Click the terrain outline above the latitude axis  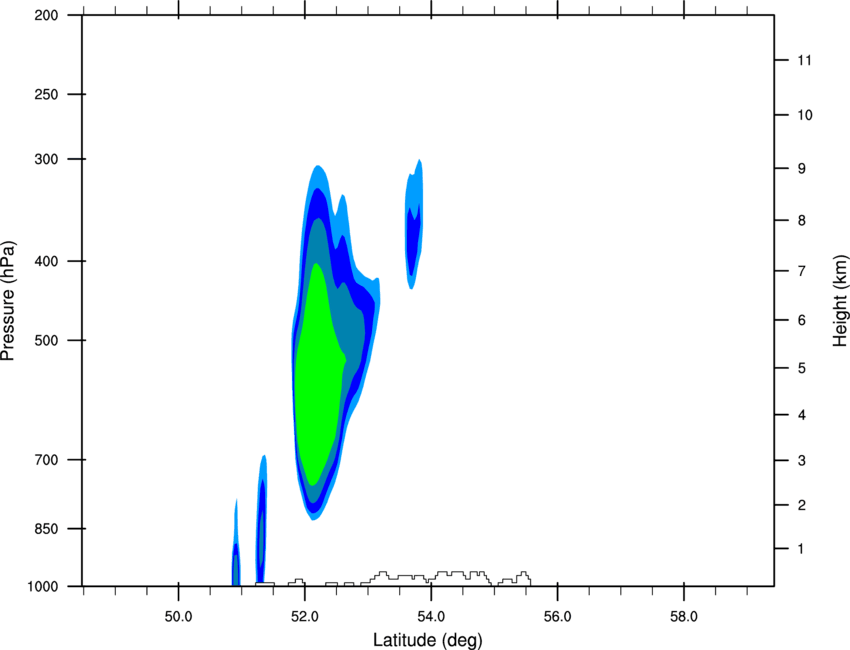(393, 578)
